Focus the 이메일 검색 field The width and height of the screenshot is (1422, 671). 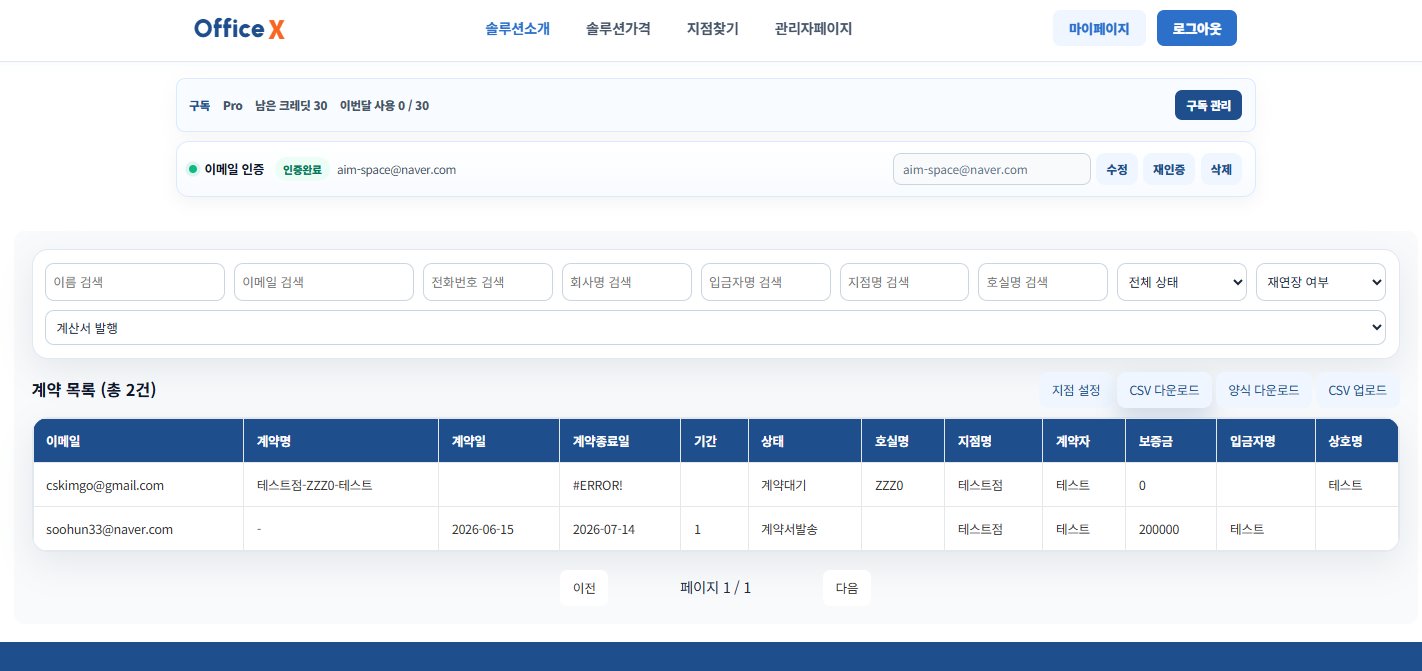pos(324,282)
